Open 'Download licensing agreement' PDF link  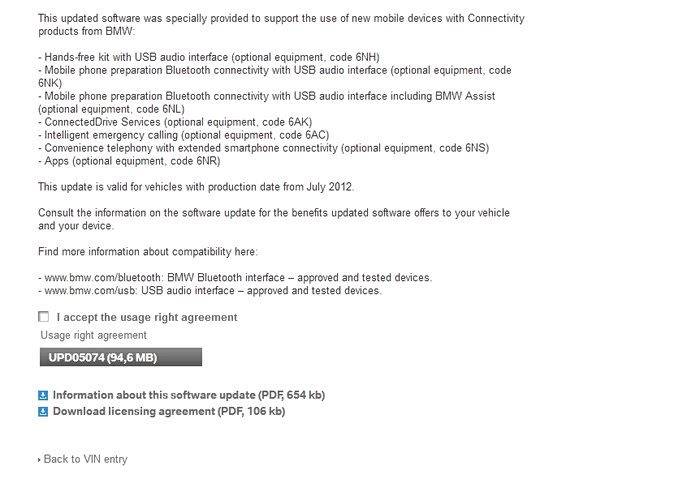tap(168, 411)
